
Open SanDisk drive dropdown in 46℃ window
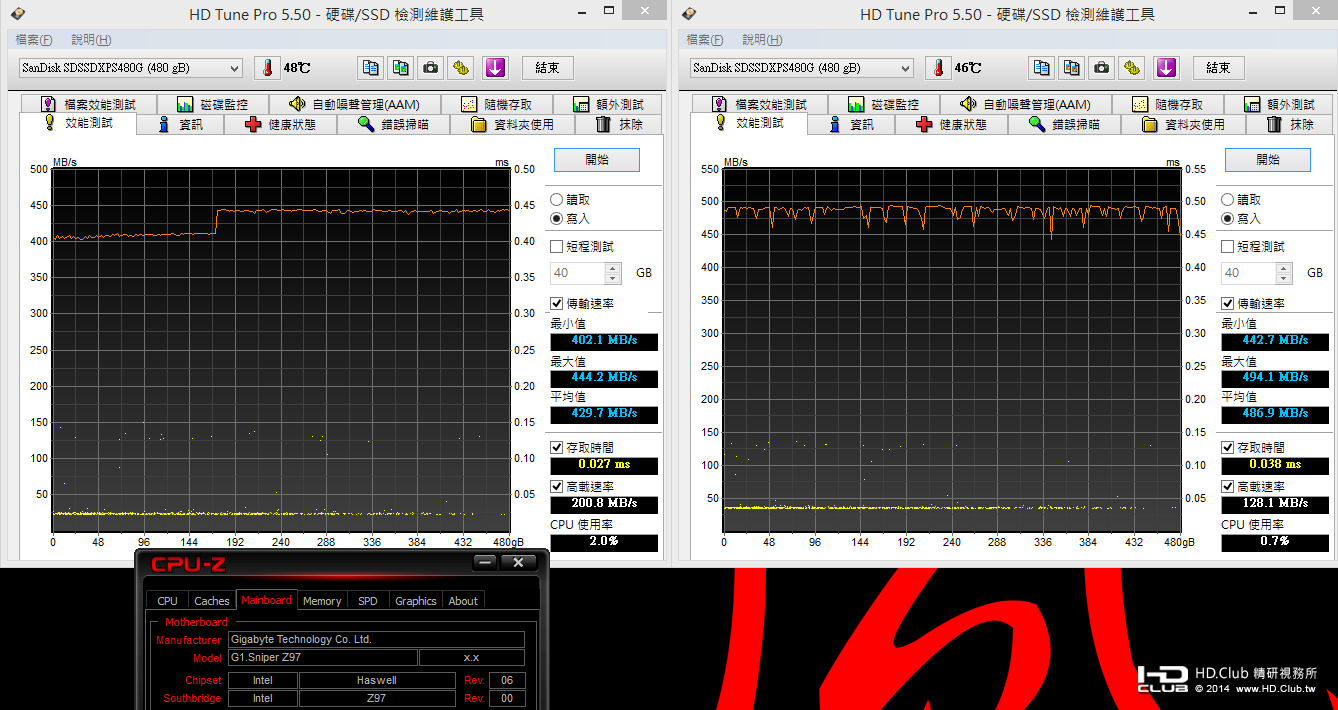pos(801,68)
